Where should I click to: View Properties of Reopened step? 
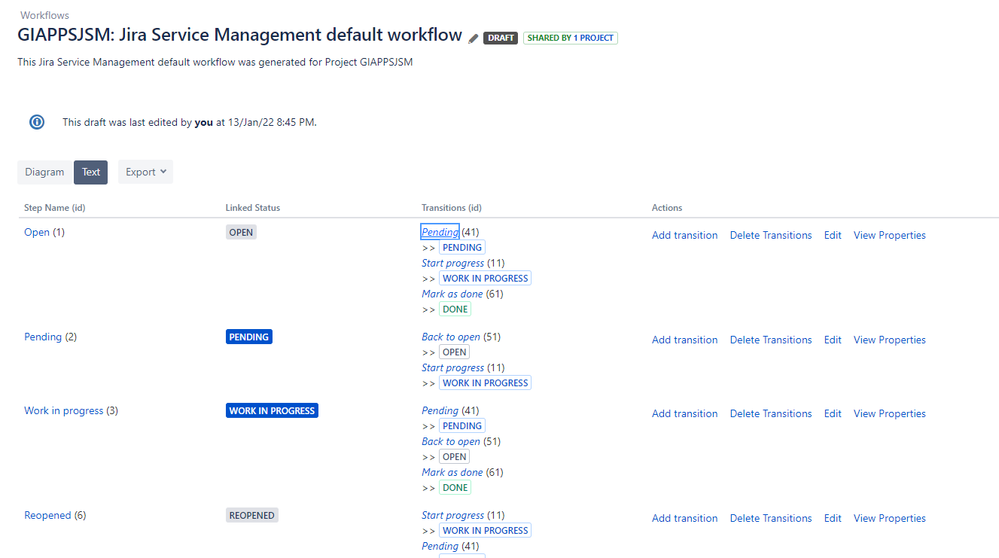pyautogui.click(x=889, y=518)
